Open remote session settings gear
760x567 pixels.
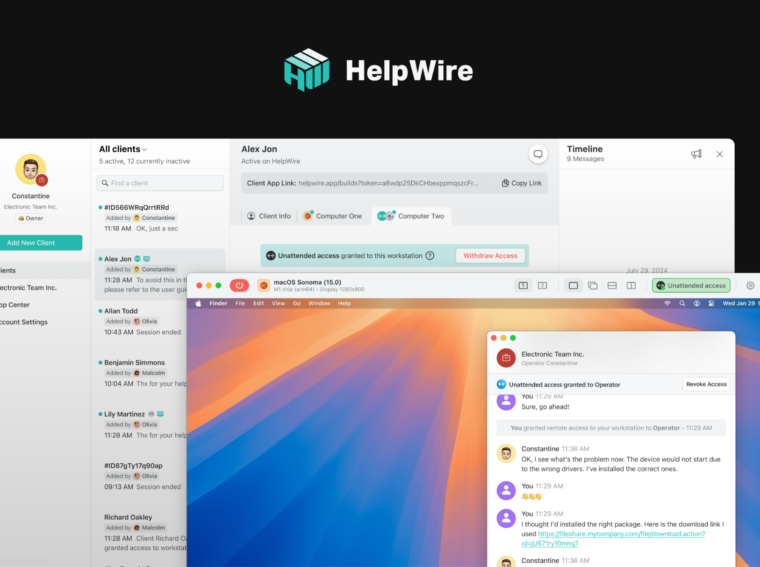click(x=750, y=285)
